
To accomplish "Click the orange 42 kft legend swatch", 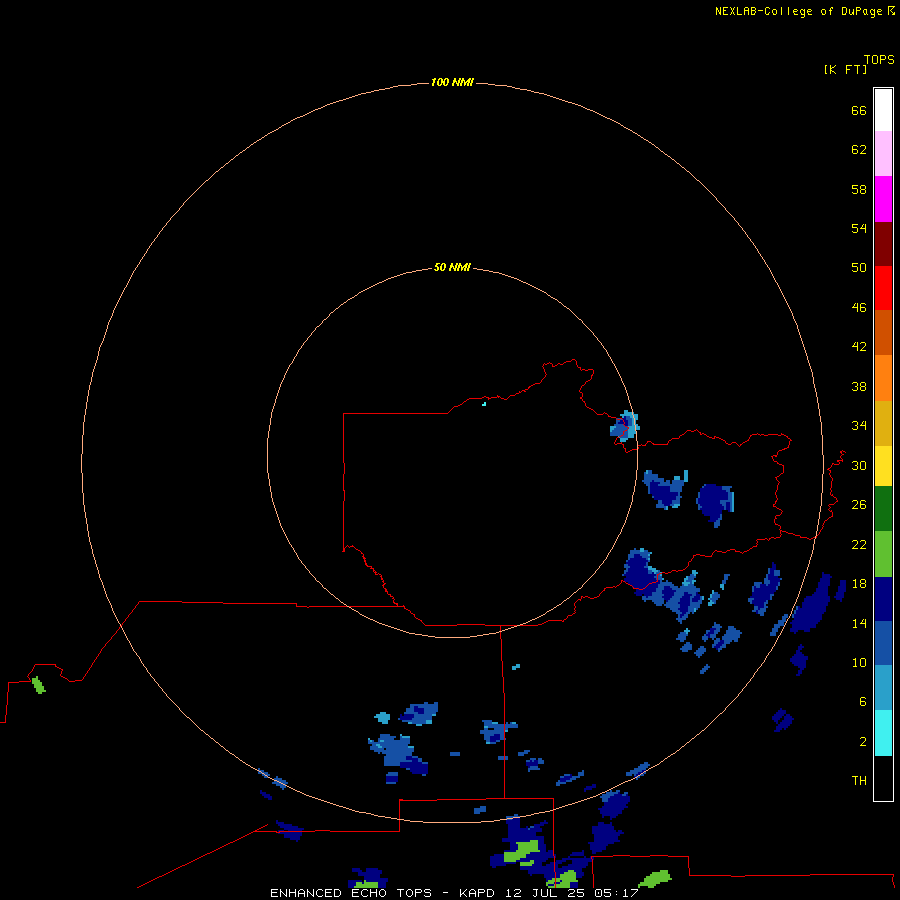I will (883, 378).
